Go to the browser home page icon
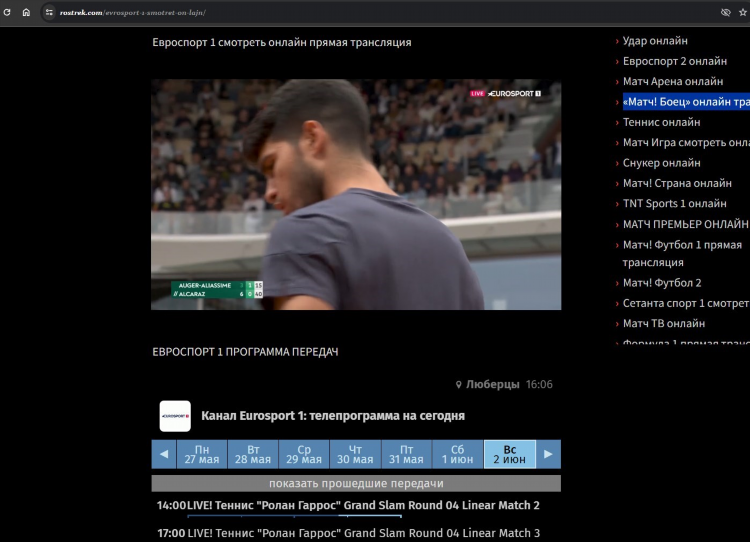Screen dimensions: 750x542 point(26,12)
